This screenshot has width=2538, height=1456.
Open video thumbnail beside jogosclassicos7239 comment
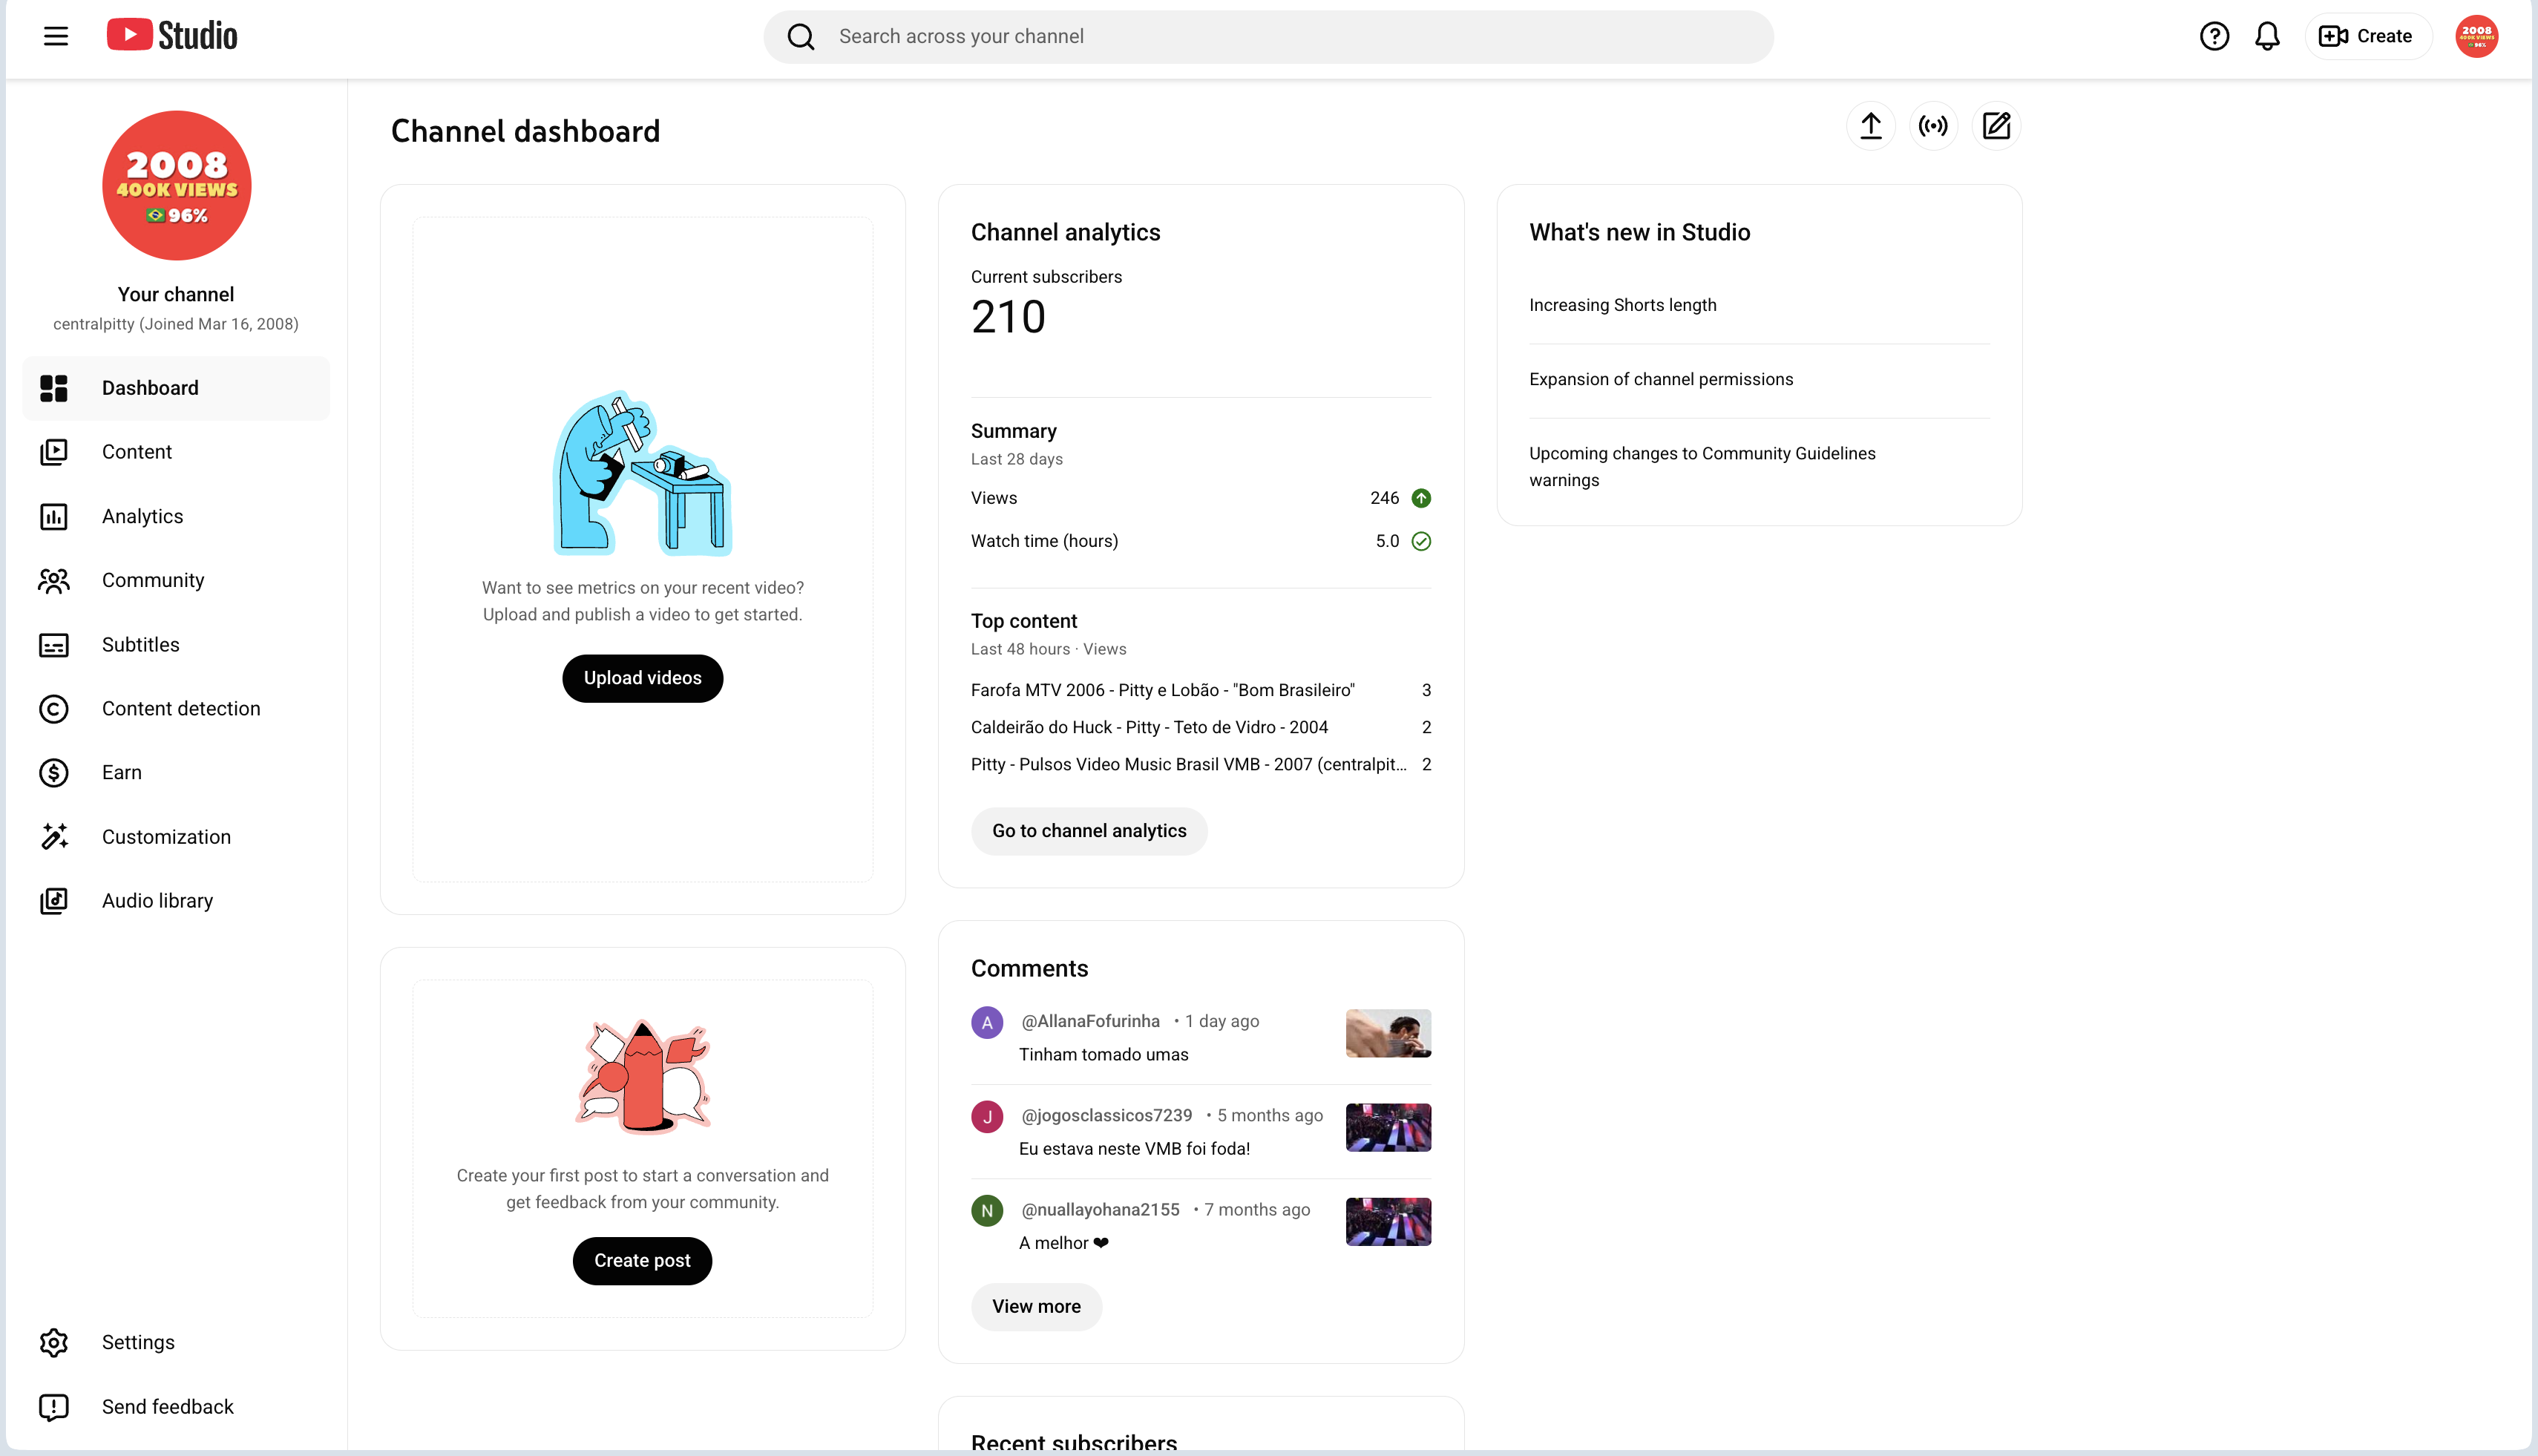click(x=1388, y=1128)
